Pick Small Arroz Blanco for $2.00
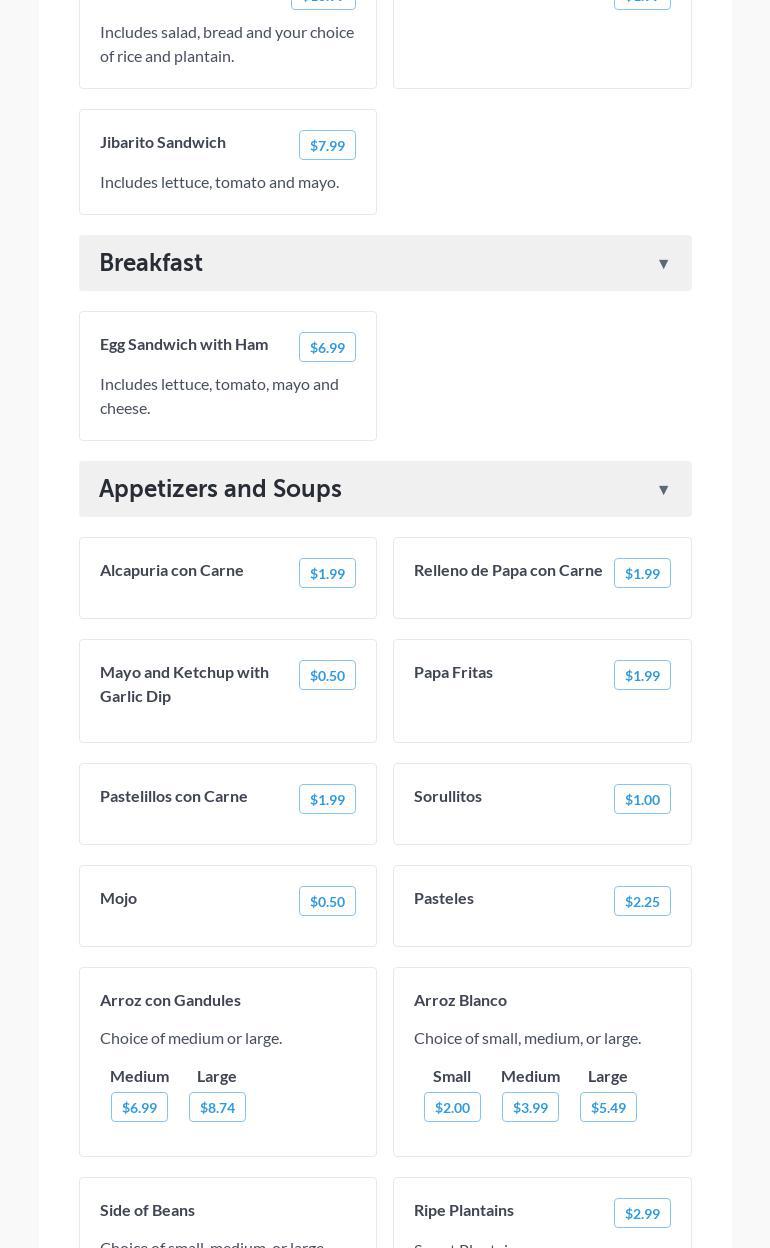 click(452, 1107)
